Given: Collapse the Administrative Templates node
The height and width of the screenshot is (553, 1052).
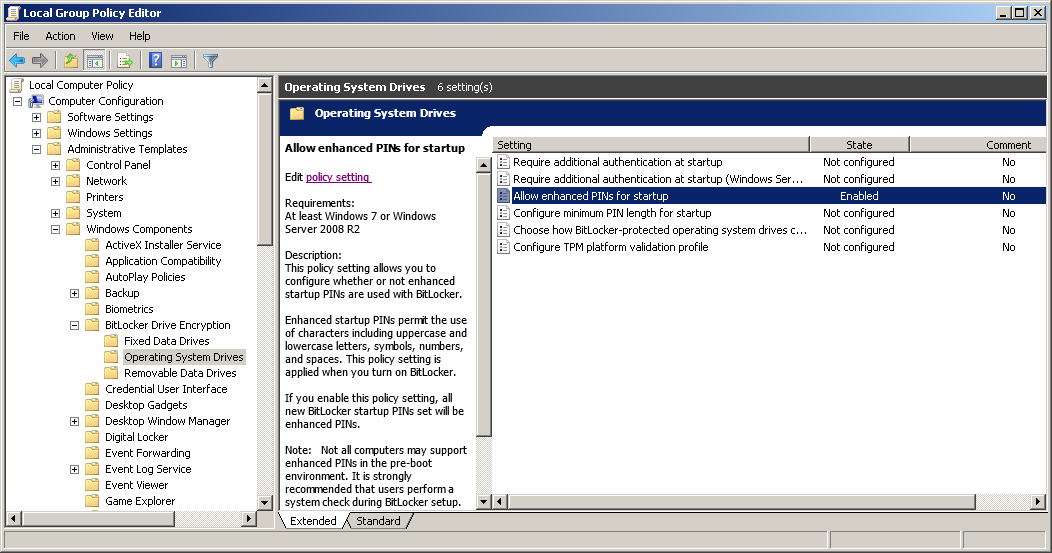Looking at the screenshot, I should point(36,150).
